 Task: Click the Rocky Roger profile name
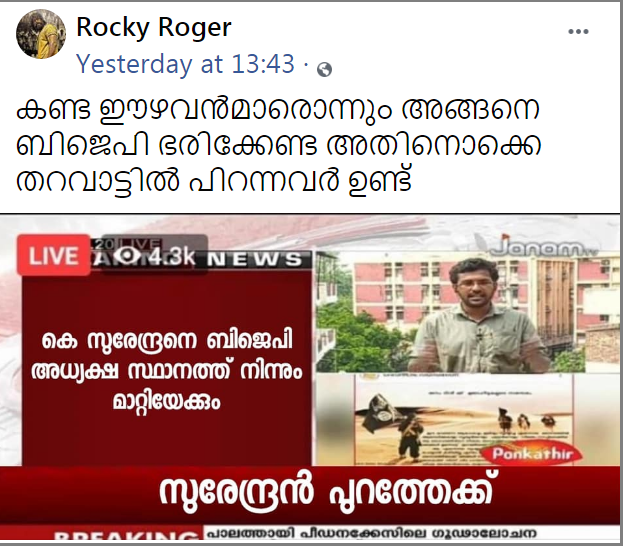tap(154, 27)
